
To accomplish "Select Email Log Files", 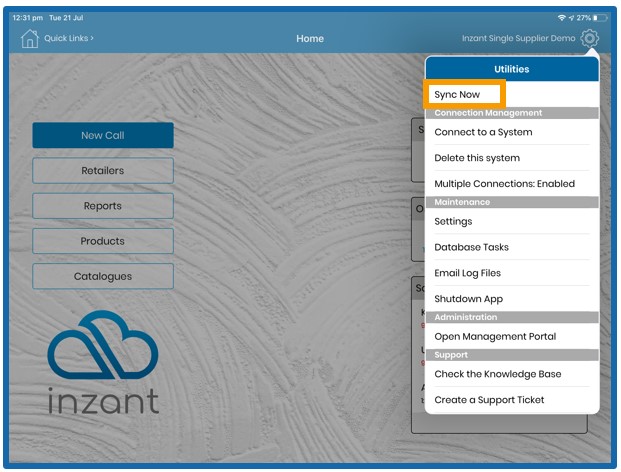I will pos(512,273).
